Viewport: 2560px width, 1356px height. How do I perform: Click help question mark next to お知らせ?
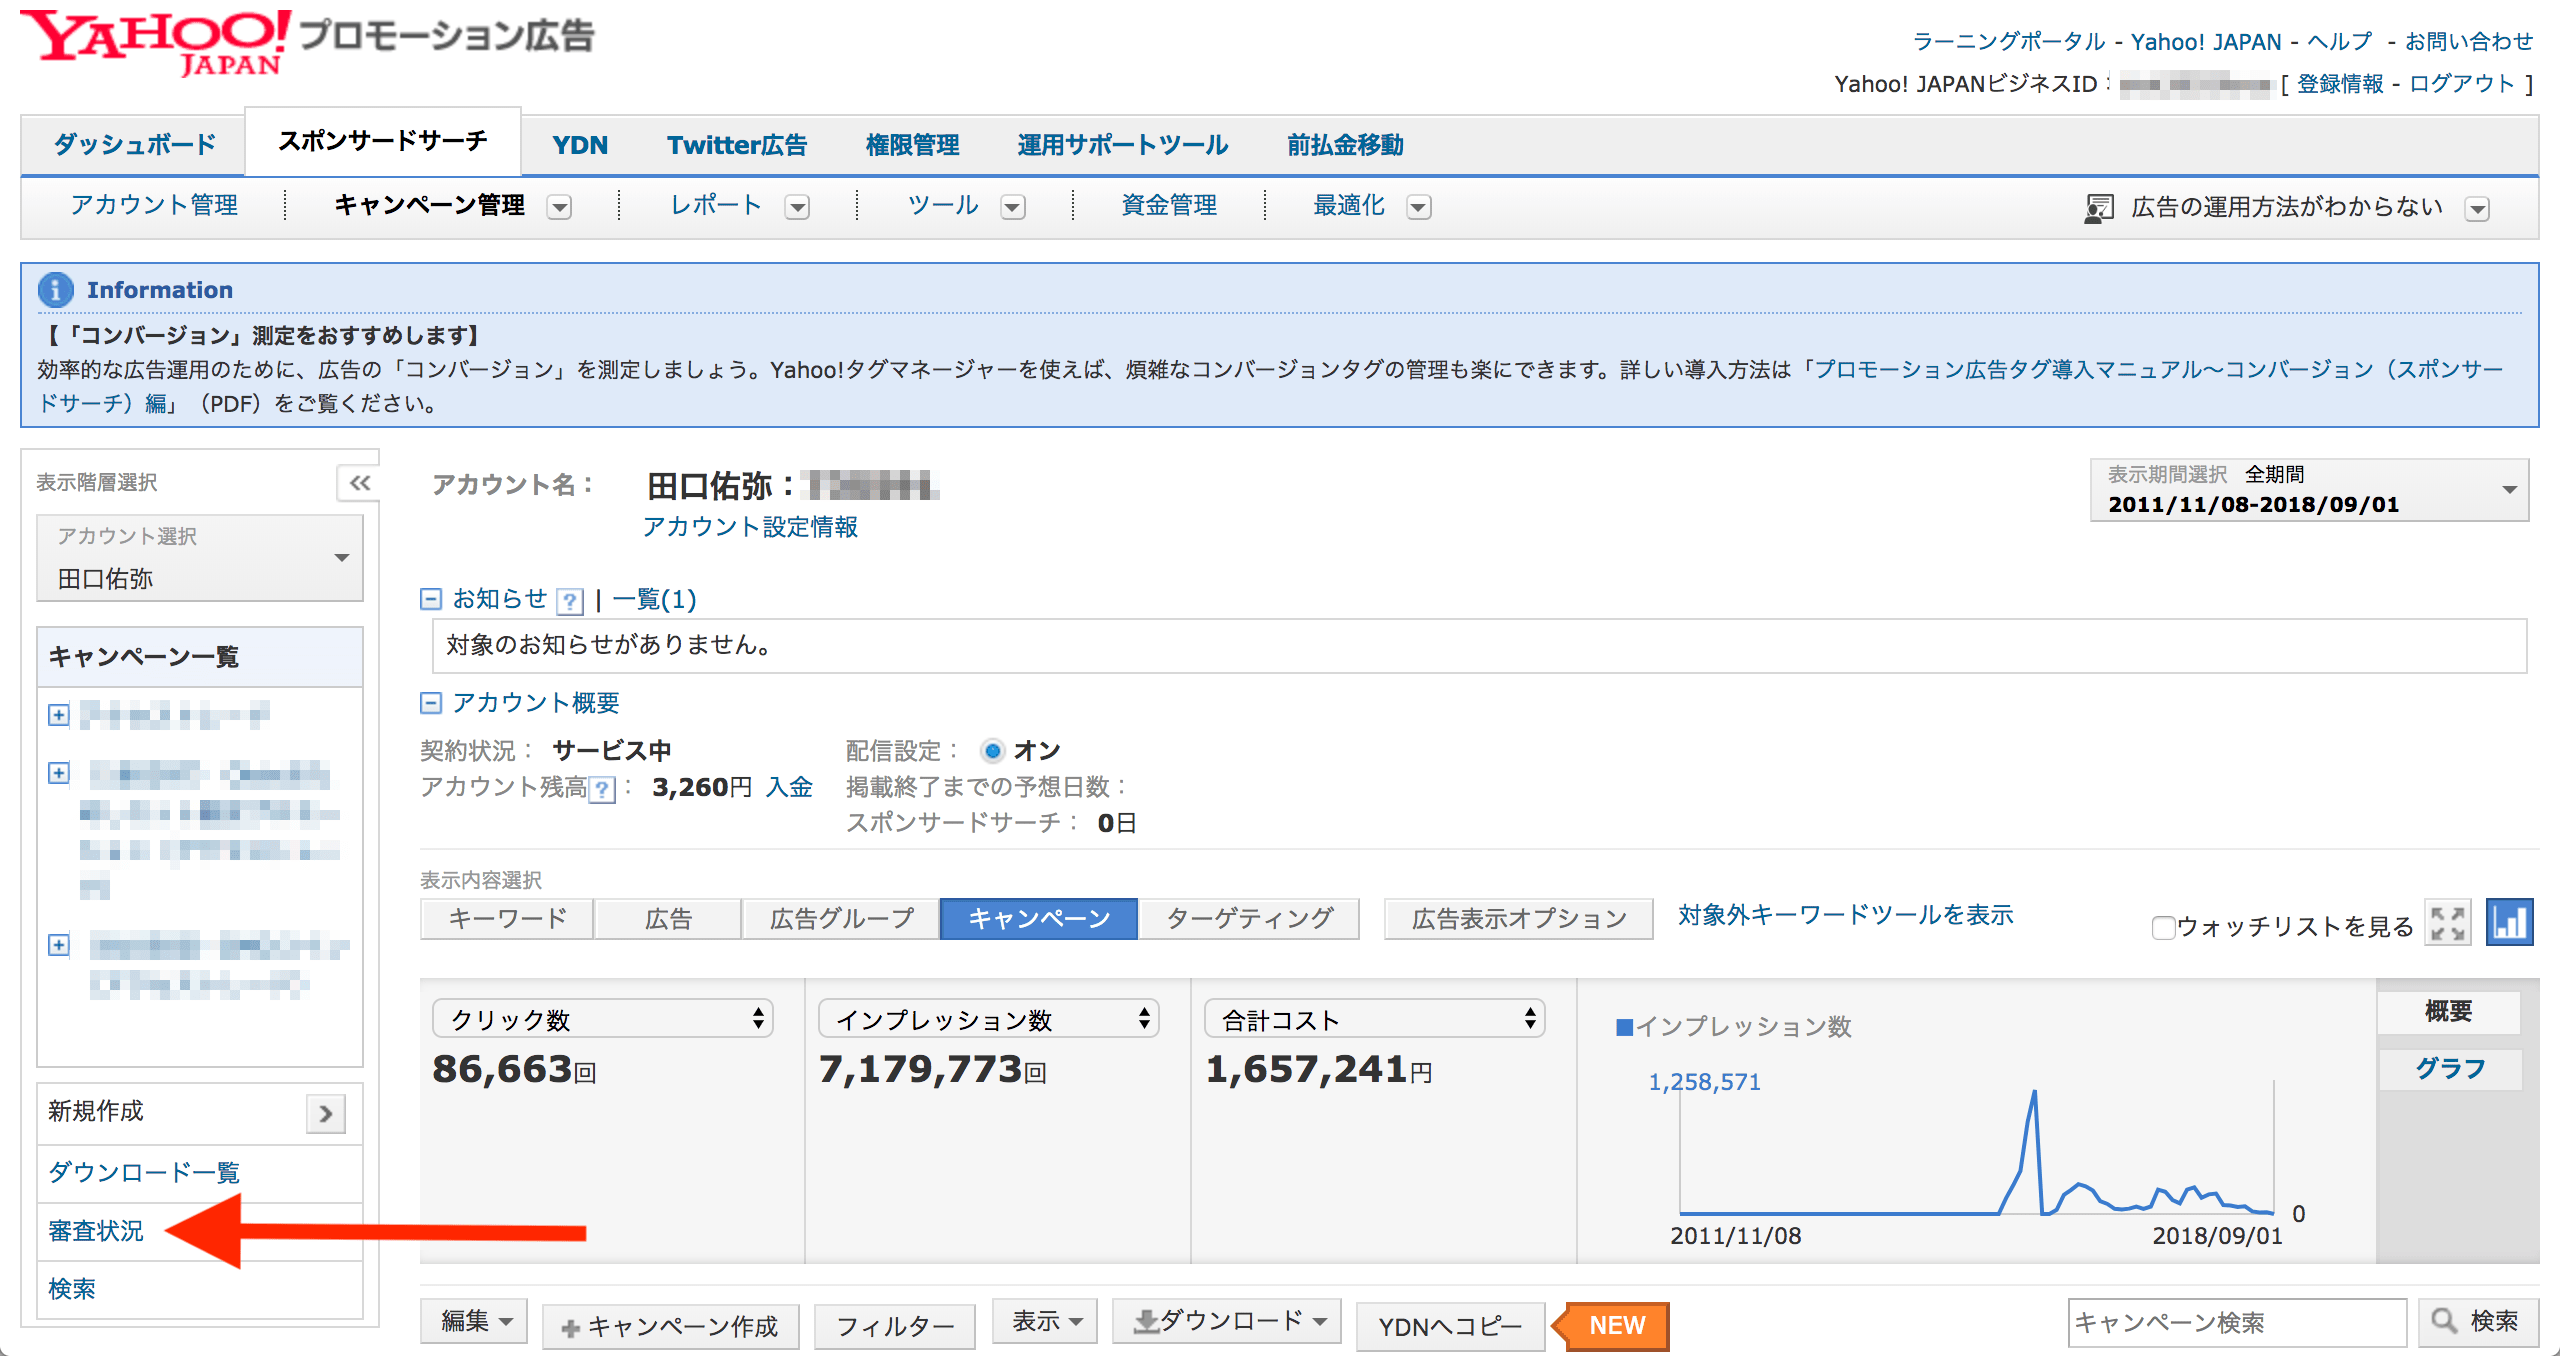(569, 601)
